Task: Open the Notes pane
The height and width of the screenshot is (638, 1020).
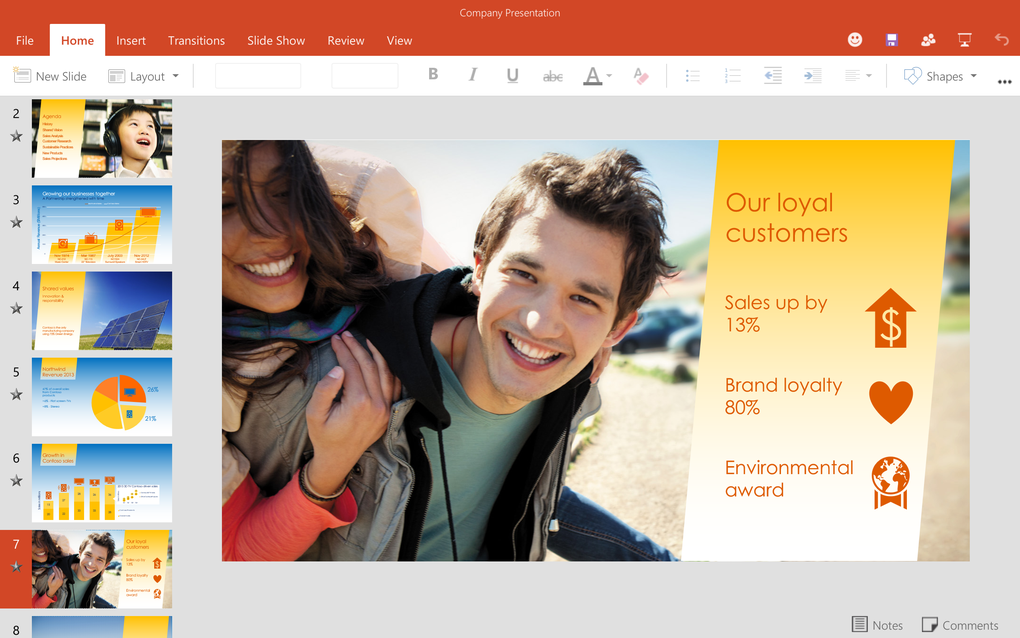Action: click(877, 624)
